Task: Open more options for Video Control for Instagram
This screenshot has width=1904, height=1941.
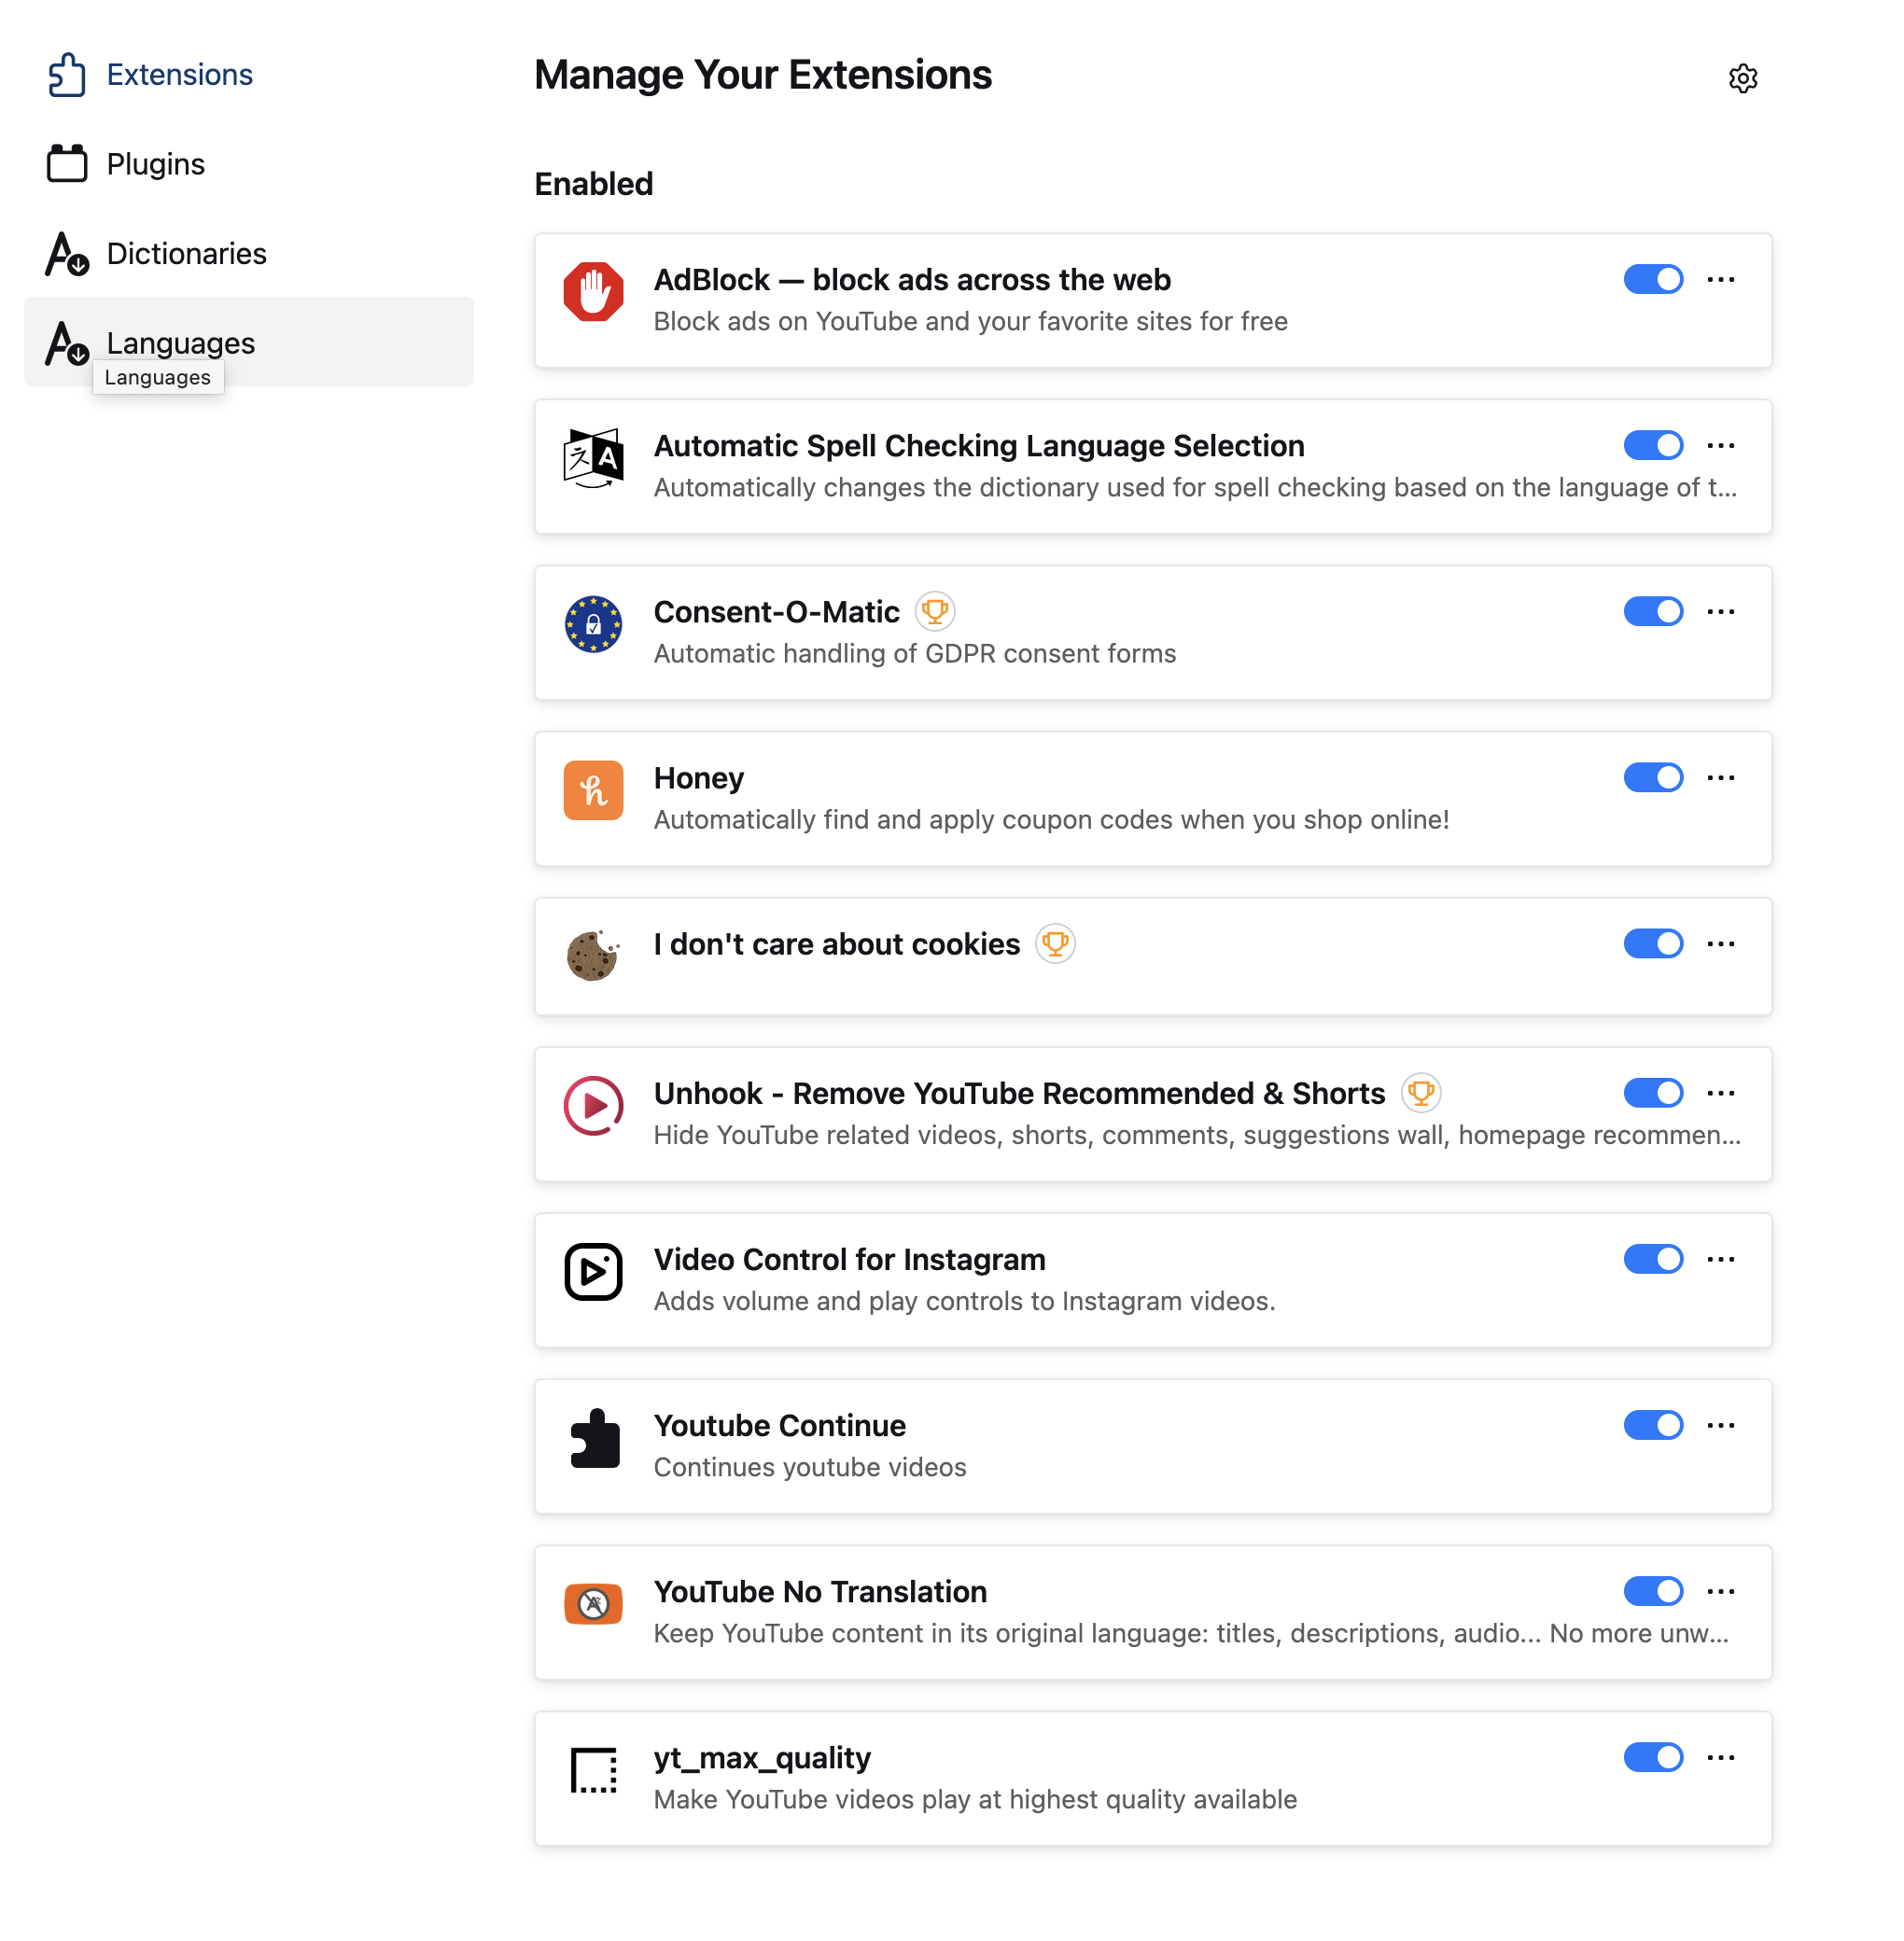Action: 1720,1259
